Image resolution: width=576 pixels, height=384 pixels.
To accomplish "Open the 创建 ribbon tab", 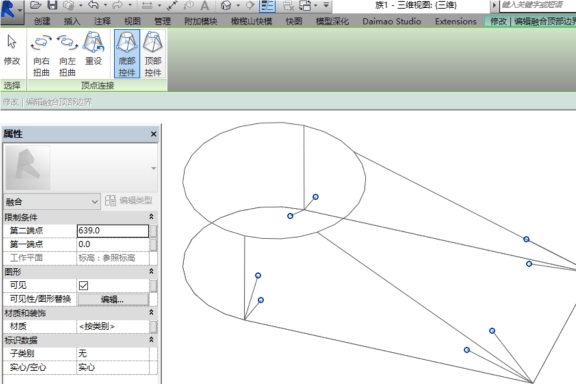I will 42,21.
